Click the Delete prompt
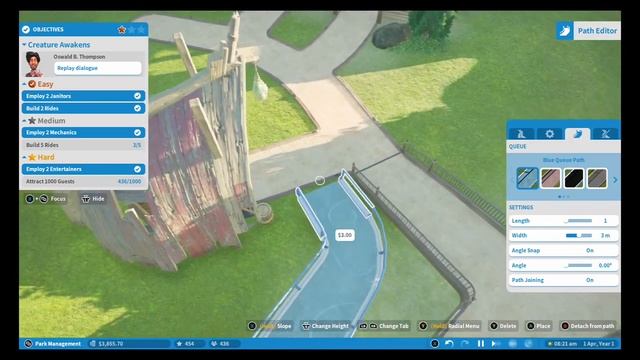The image size is (640, 360). [x=503, y=326]
